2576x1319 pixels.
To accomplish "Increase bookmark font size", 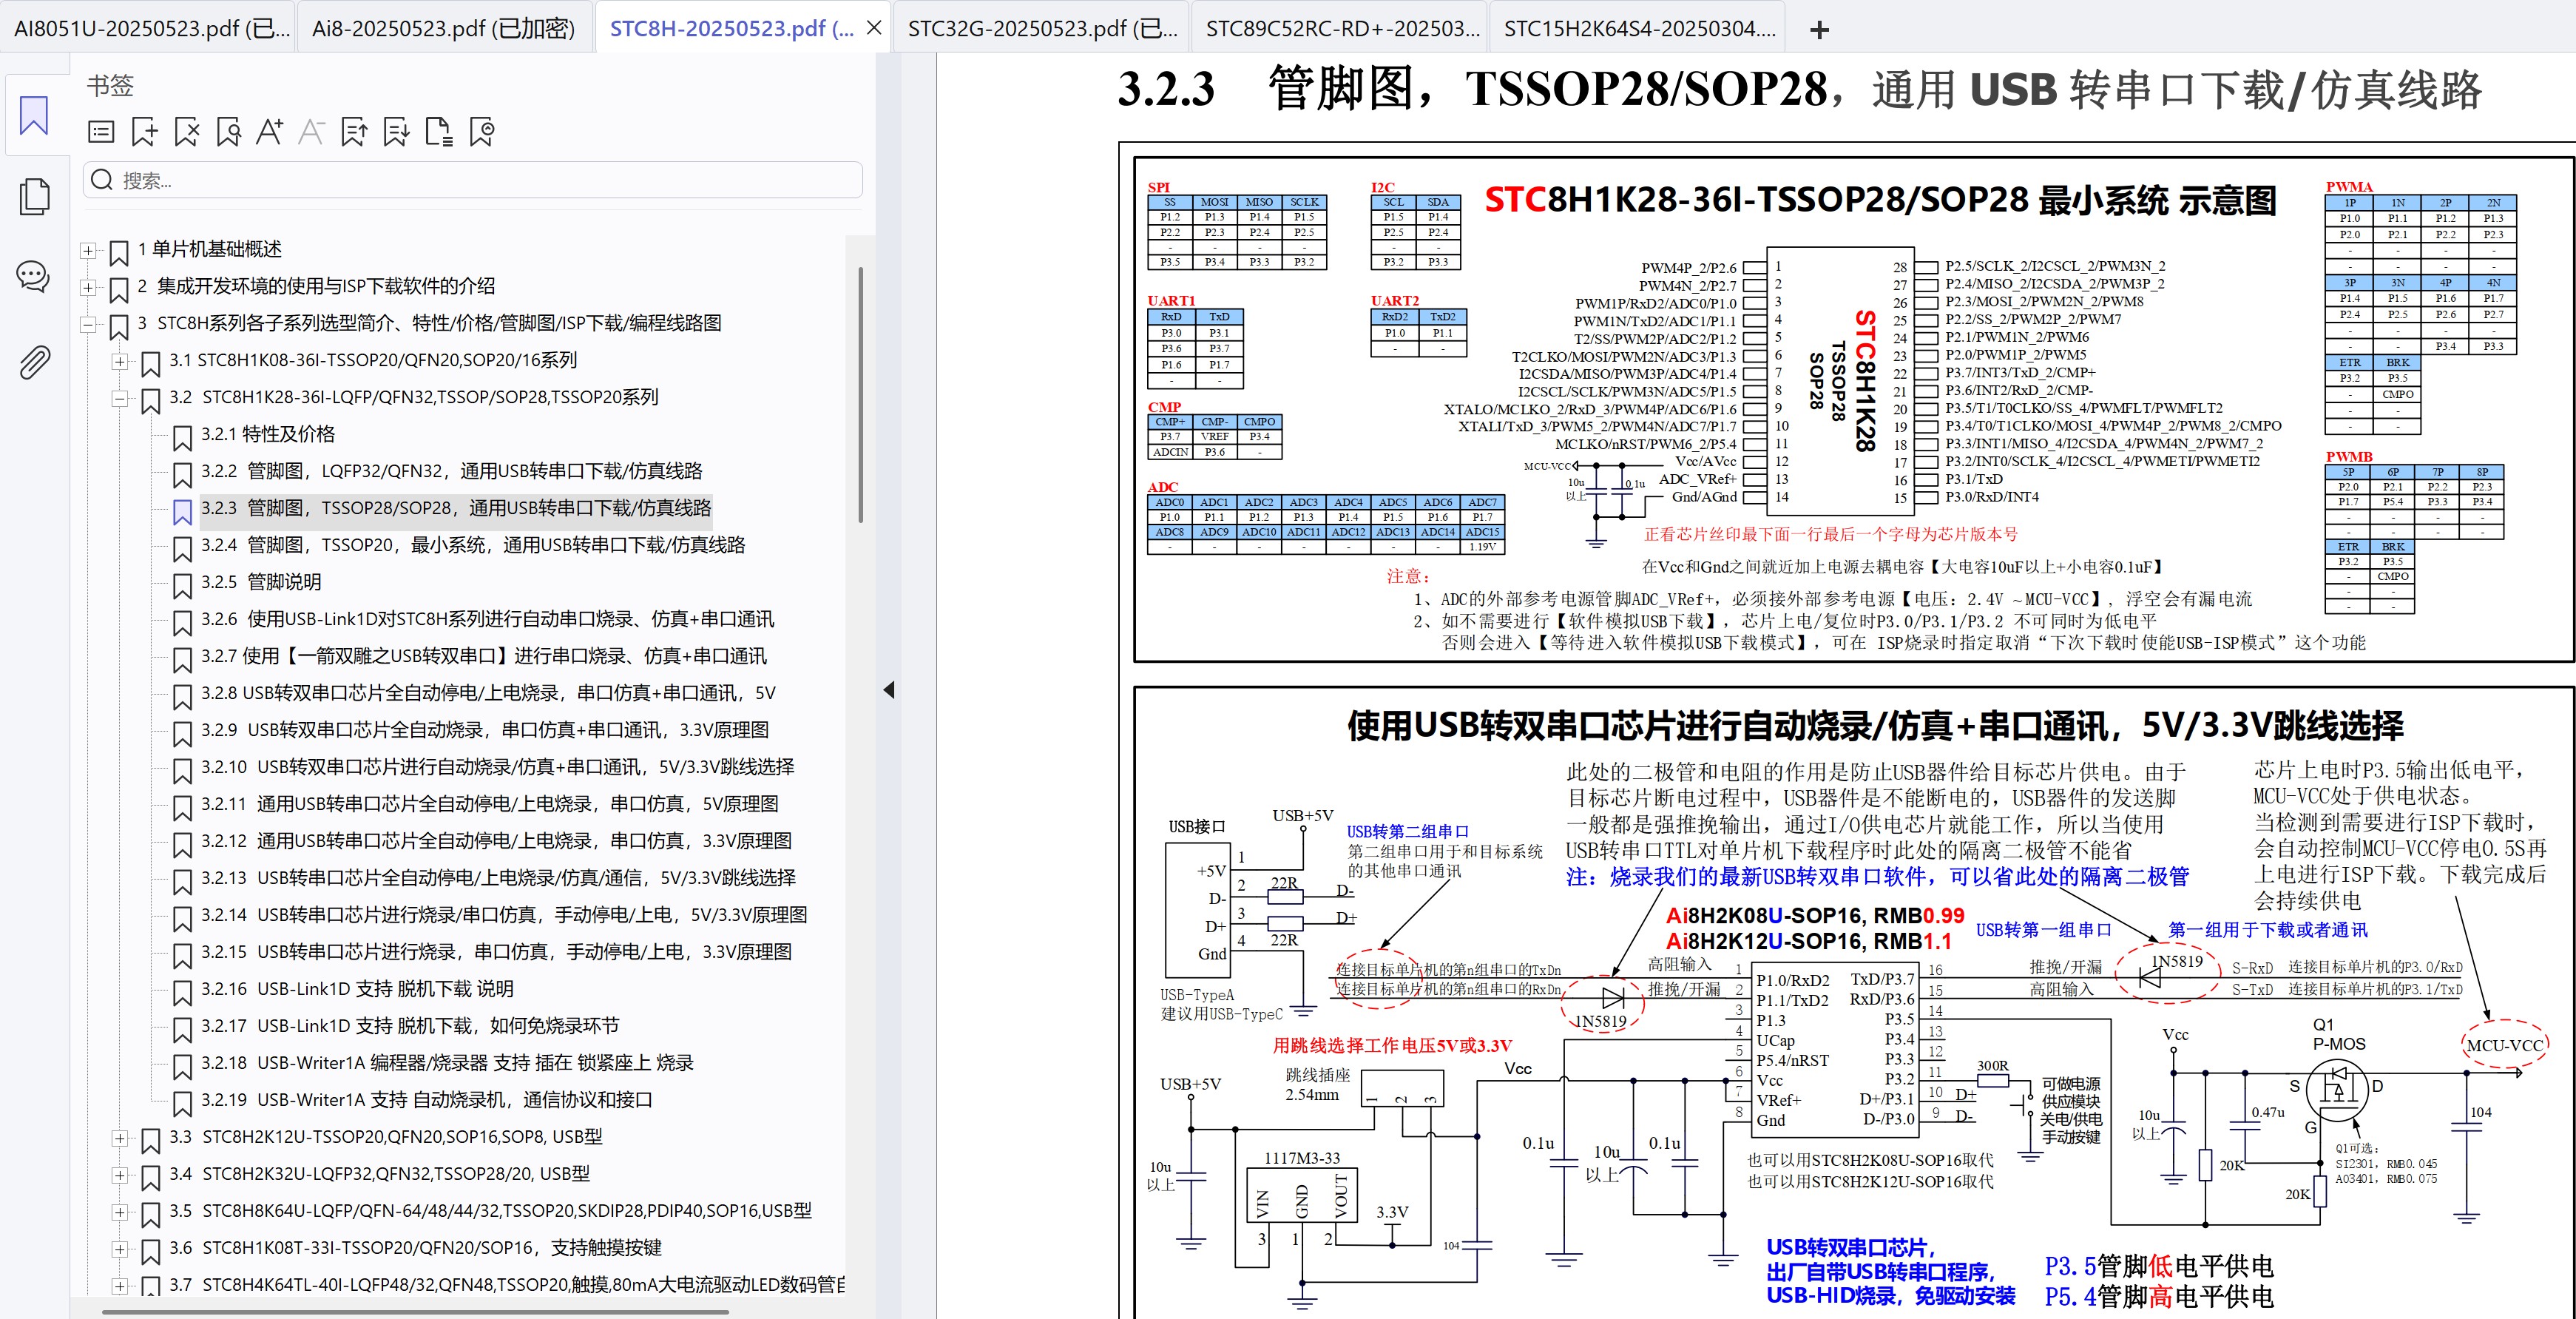I will click(270, 132).
